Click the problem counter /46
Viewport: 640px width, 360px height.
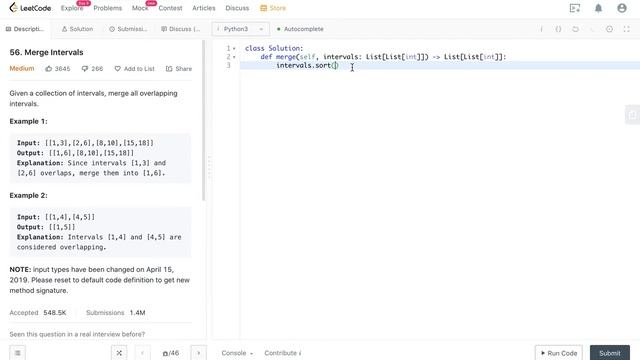(x=171, y=353)
